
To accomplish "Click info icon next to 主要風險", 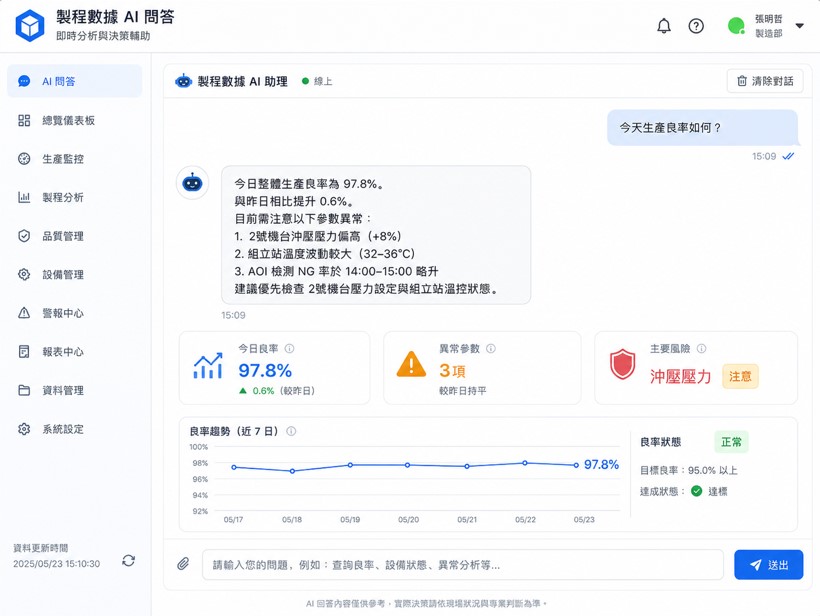I will [x=701, y=348].
